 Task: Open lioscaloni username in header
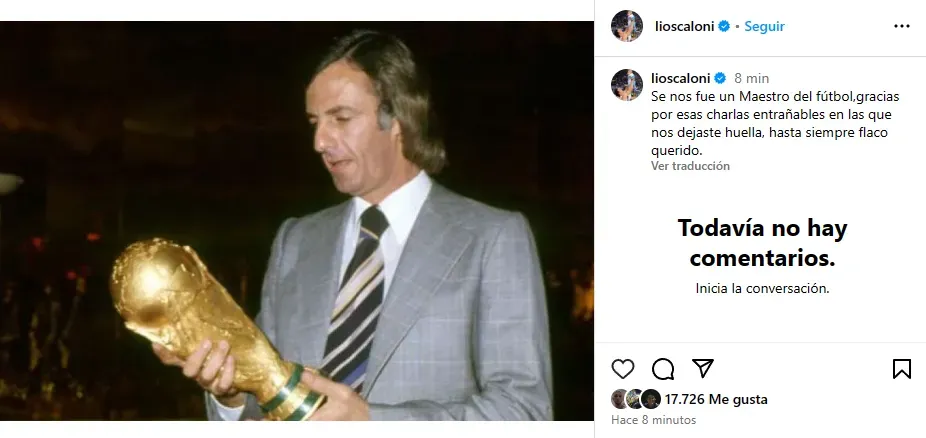[x=684, y=26]
